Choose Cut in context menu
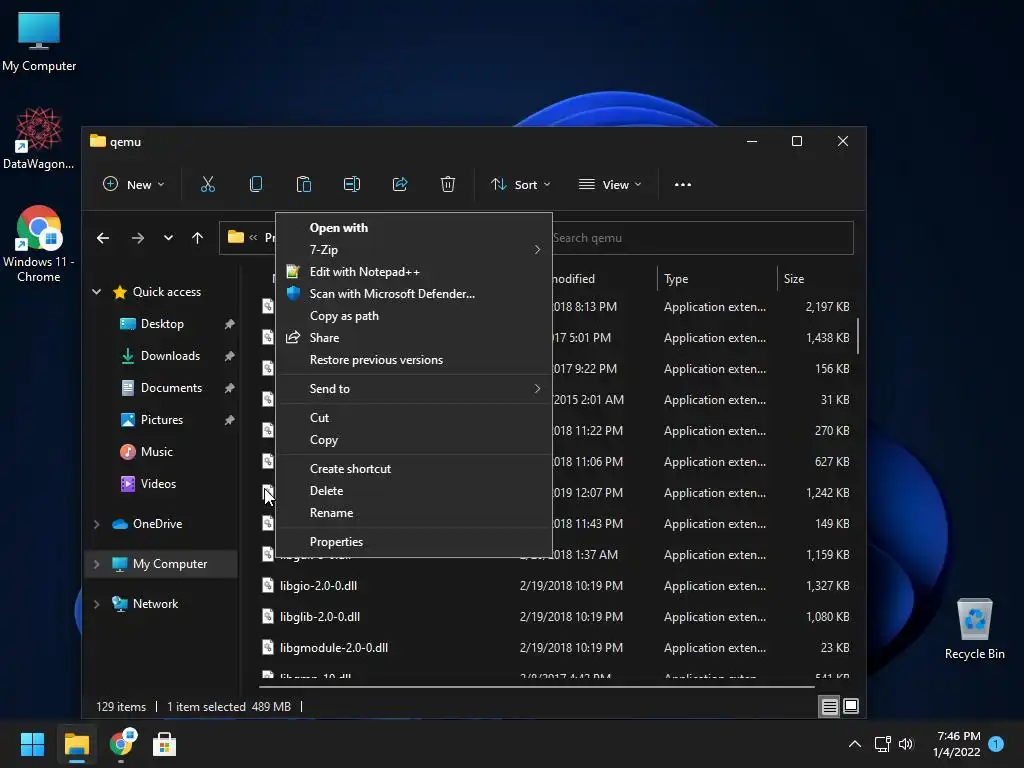This screenshot has width=1024, height=768. click(414, 418)
